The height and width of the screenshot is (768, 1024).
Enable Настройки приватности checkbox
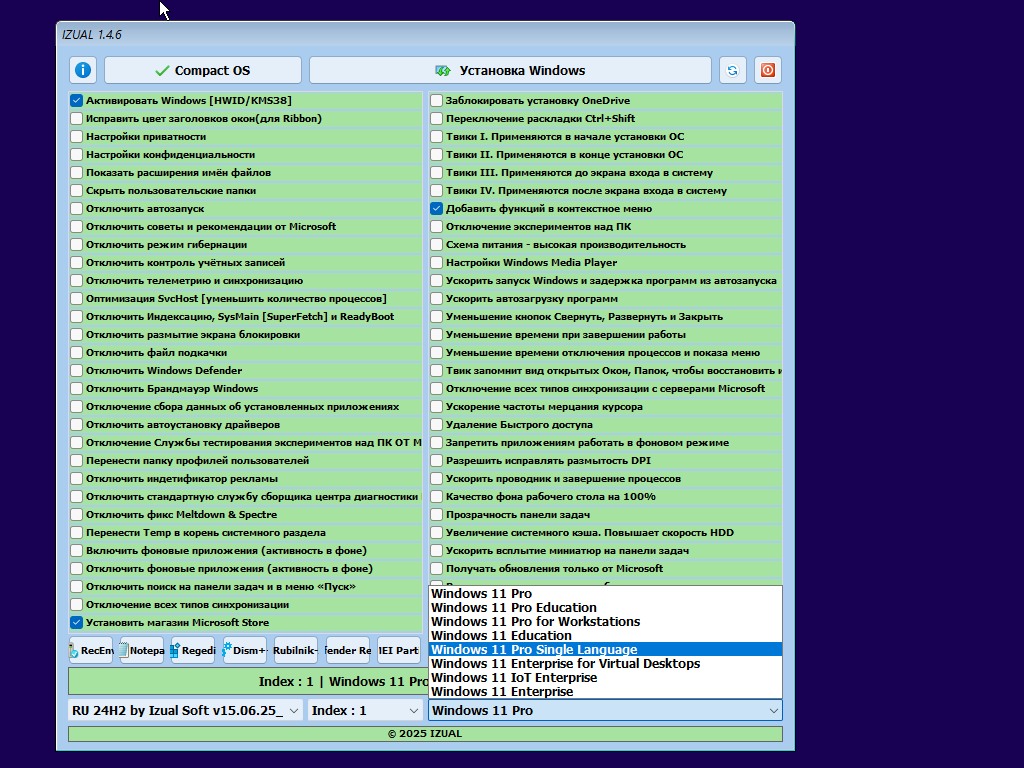76,136
